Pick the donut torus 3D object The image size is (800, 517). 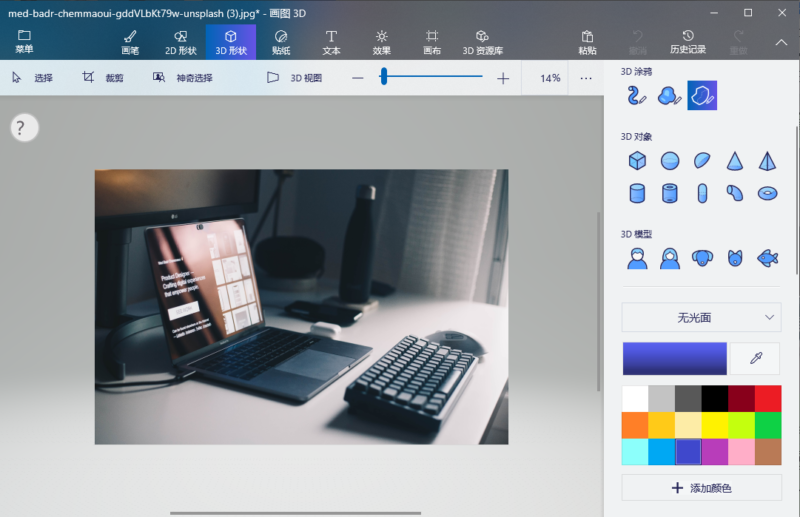click(767, 193)
